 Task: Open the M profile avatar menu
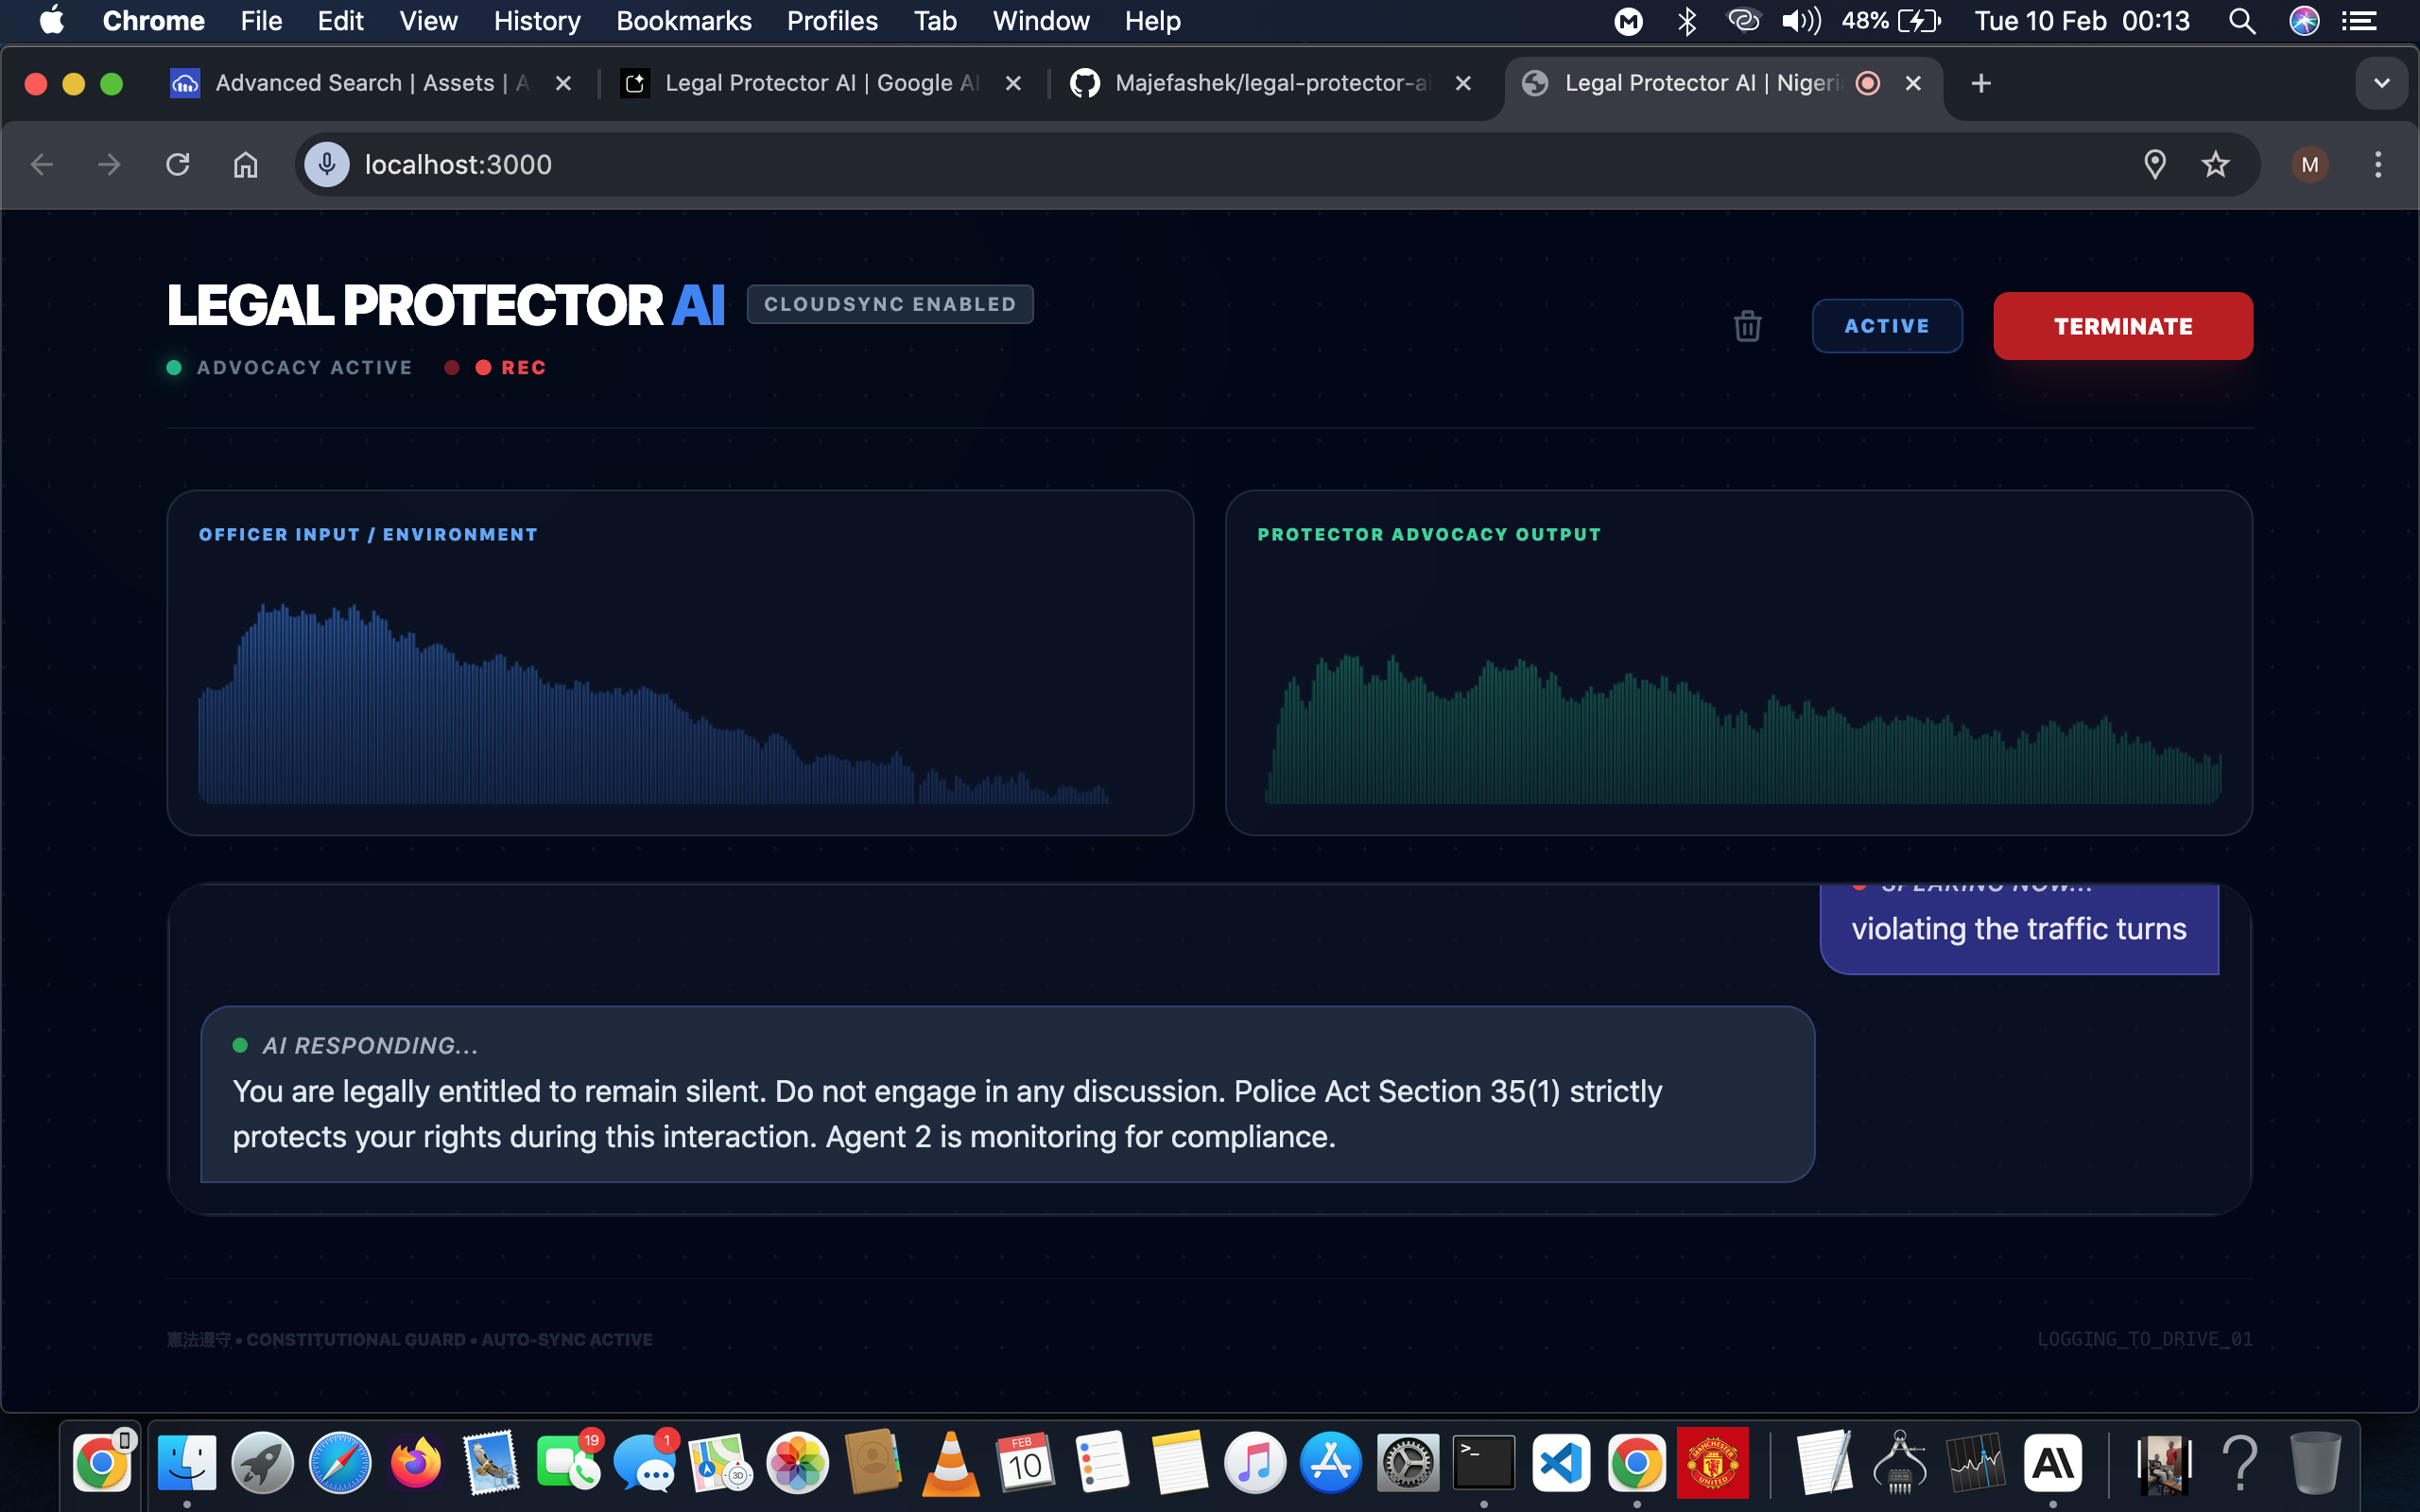coord(2309,165)
